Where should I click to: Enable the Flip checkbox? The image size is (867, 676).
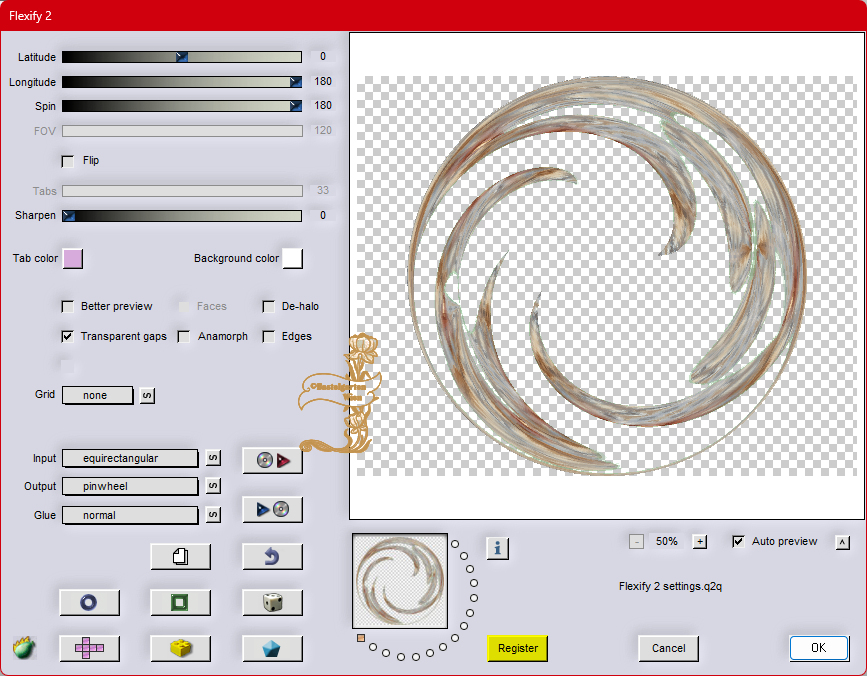tap(69, 161)
